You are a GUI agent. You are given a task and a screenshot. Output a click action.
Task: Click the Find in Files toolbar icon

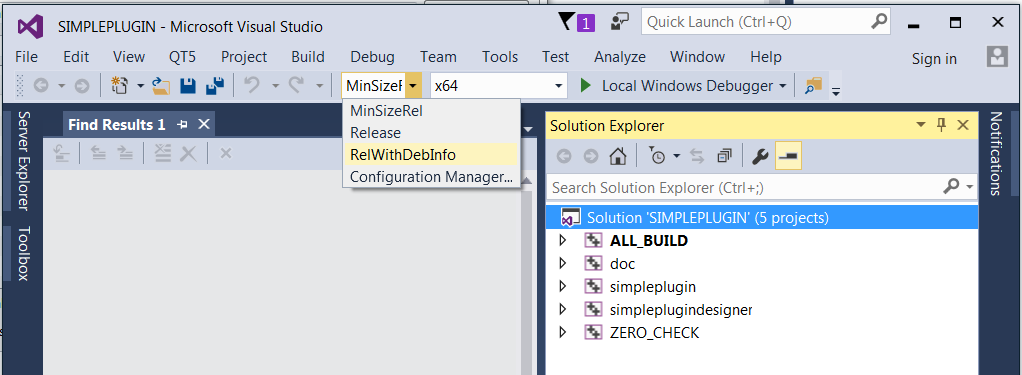point(813,85)
